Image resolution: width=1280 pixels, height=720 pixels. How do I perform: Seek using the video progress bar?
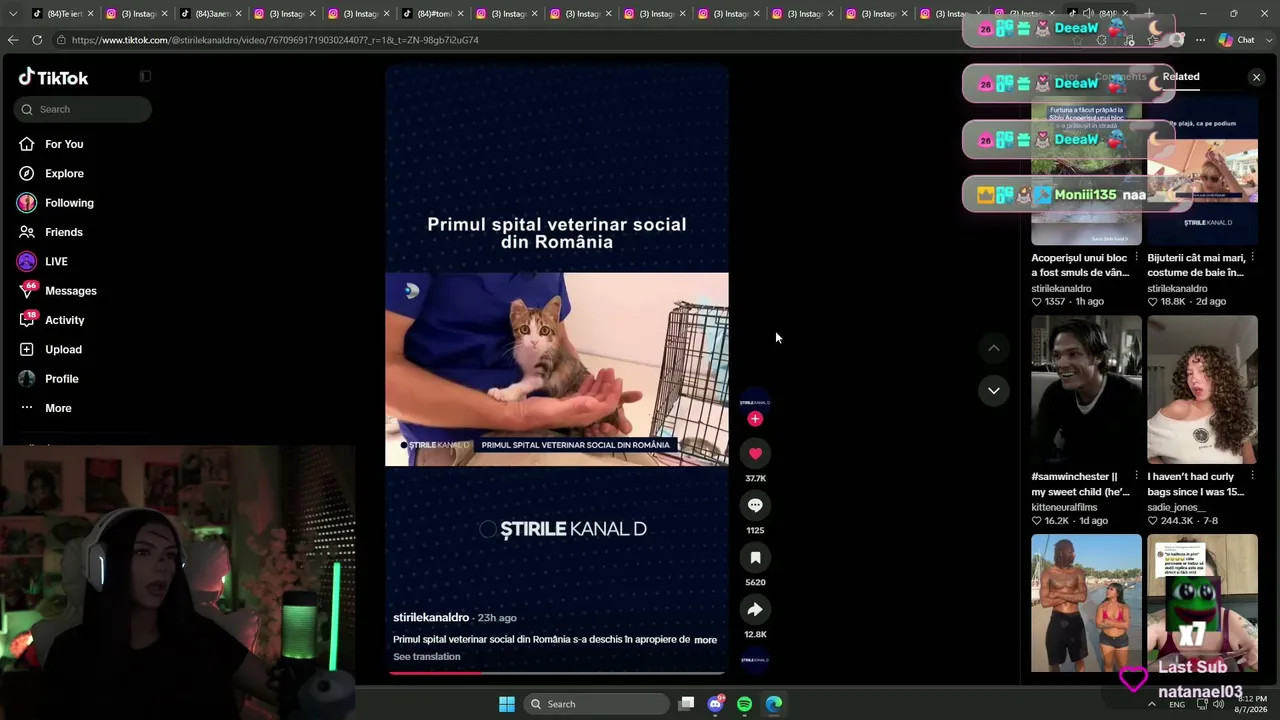pos(557,673)
